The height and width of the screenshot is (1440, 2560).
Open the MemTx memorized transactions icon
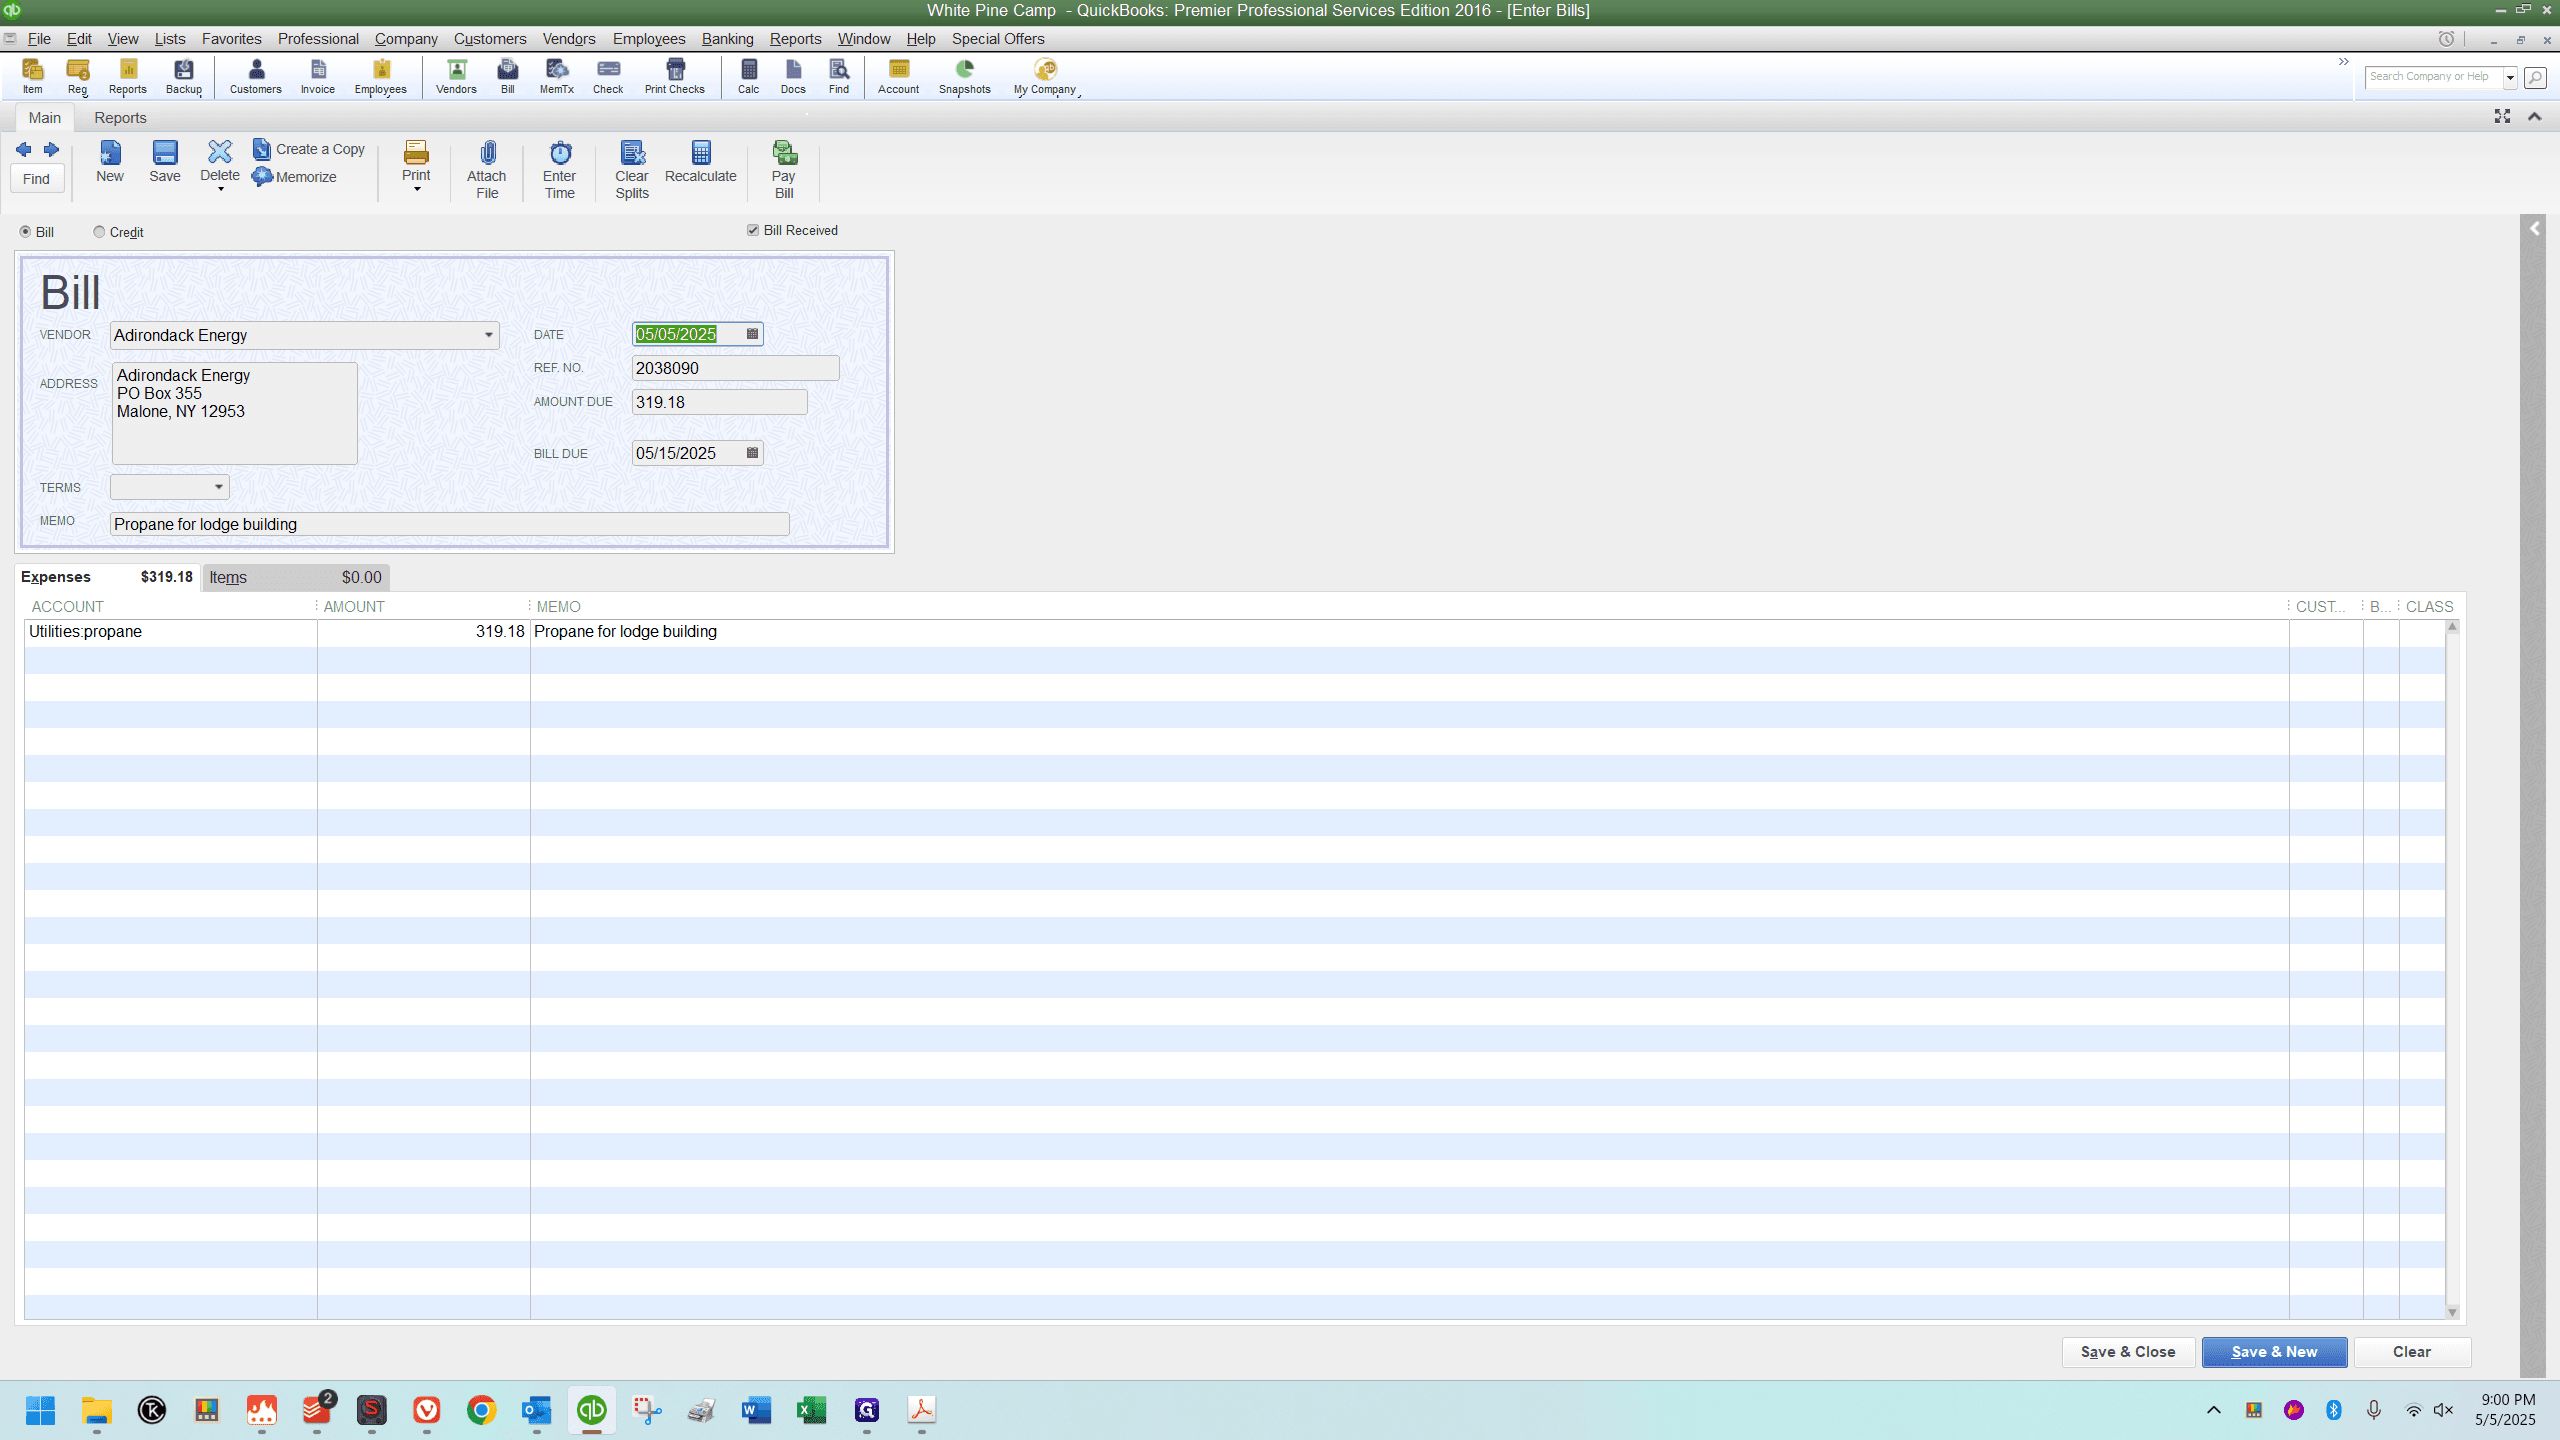click(557, 76)
